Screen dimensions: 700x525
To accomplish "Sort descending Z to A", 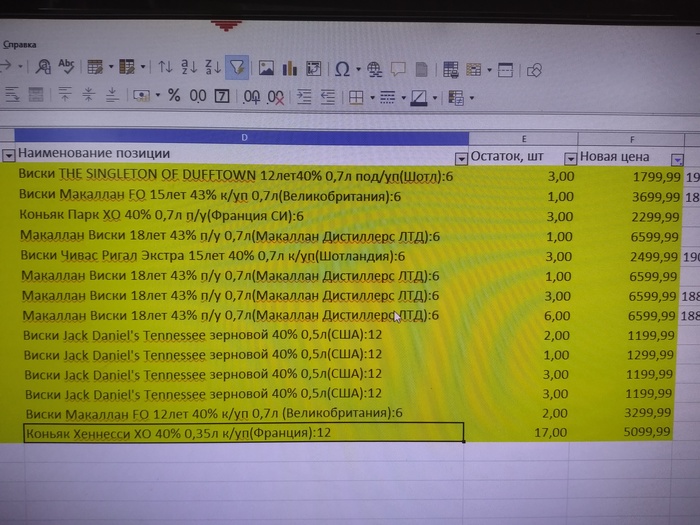I will [212, 67].
